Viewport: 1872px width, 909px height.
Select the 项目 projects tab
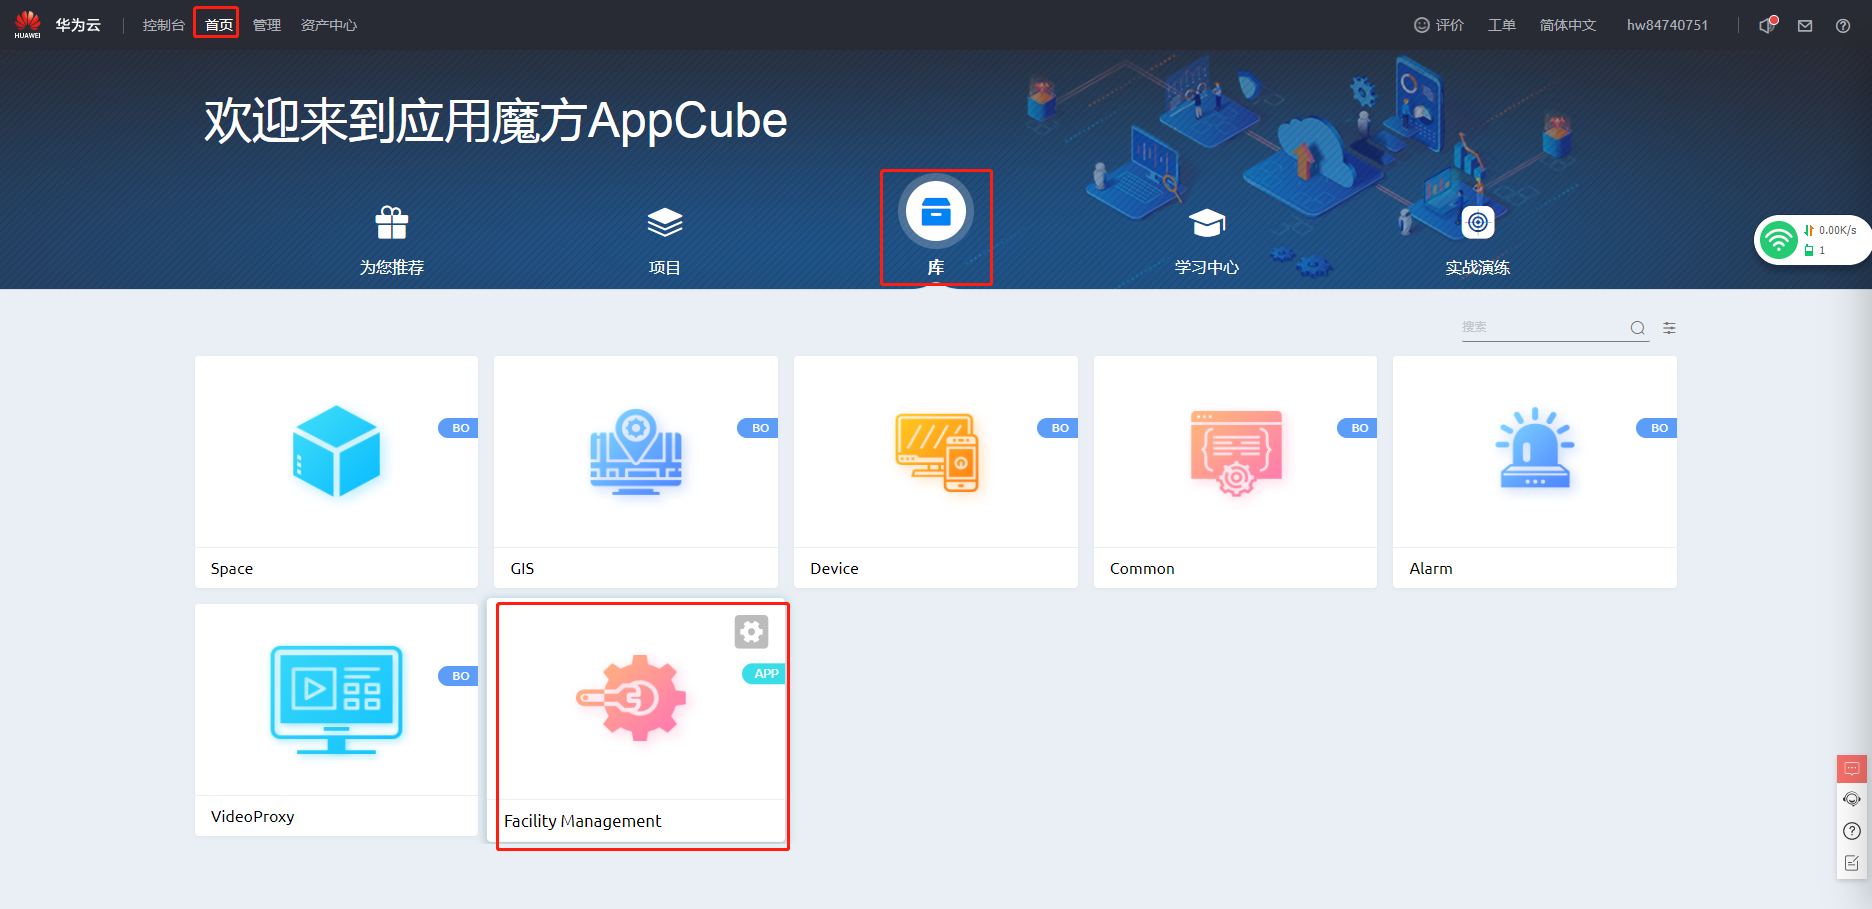click(665, 240)
